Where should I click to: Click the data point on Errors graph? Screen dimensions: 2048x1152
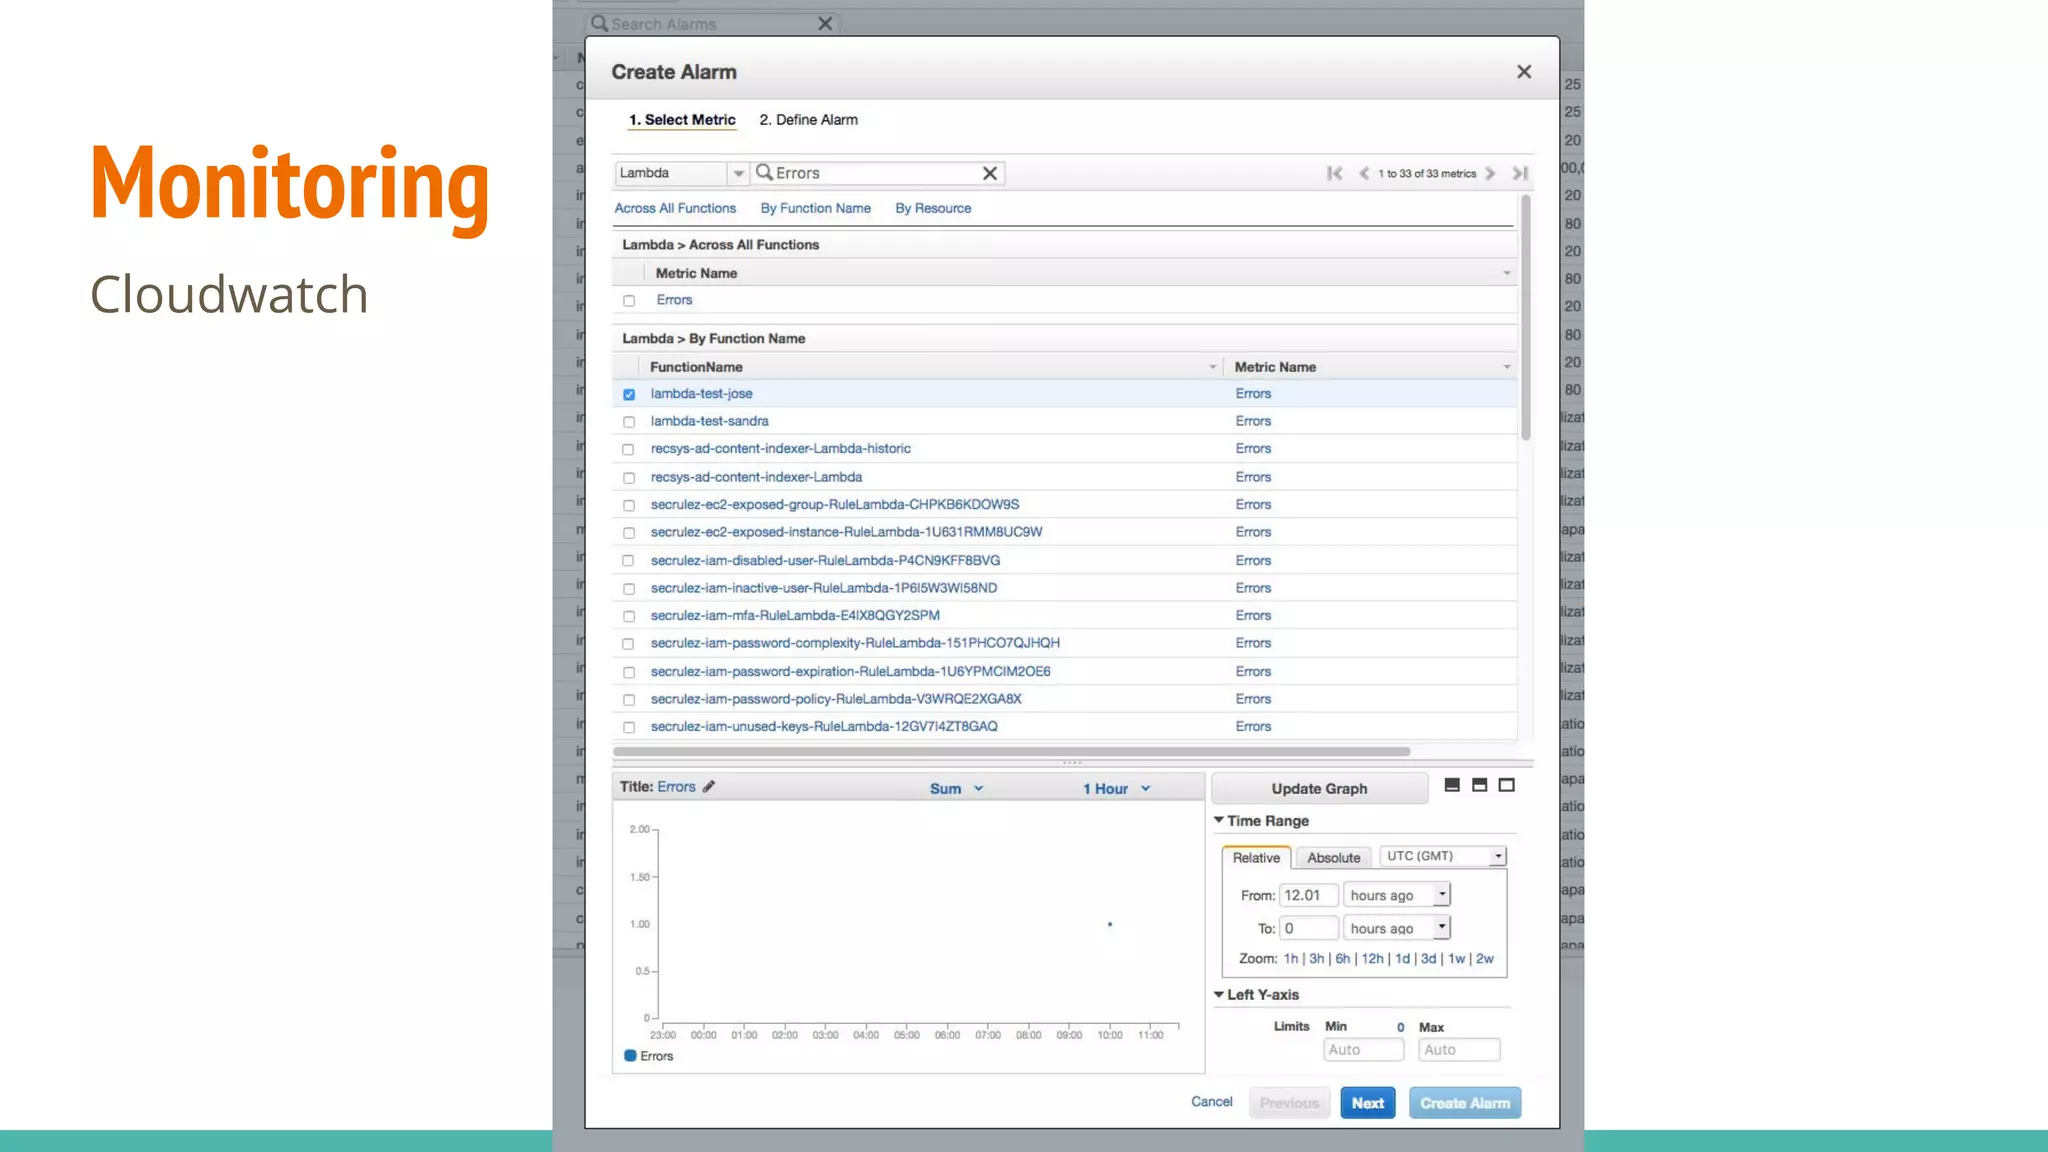click(1110, 924)
